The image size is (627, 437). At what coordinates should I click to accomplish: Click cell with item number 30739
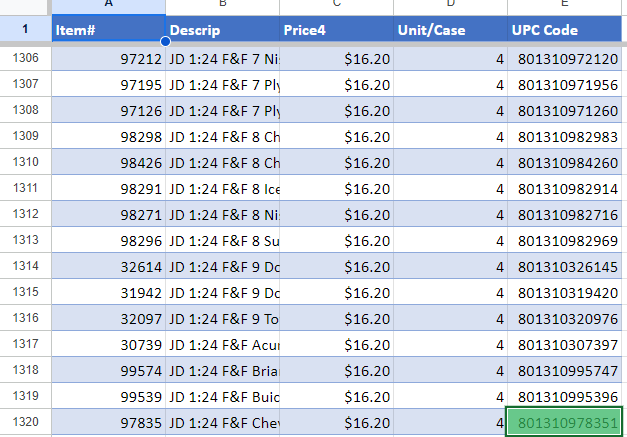pyautogui.click(x=108, y=345)
